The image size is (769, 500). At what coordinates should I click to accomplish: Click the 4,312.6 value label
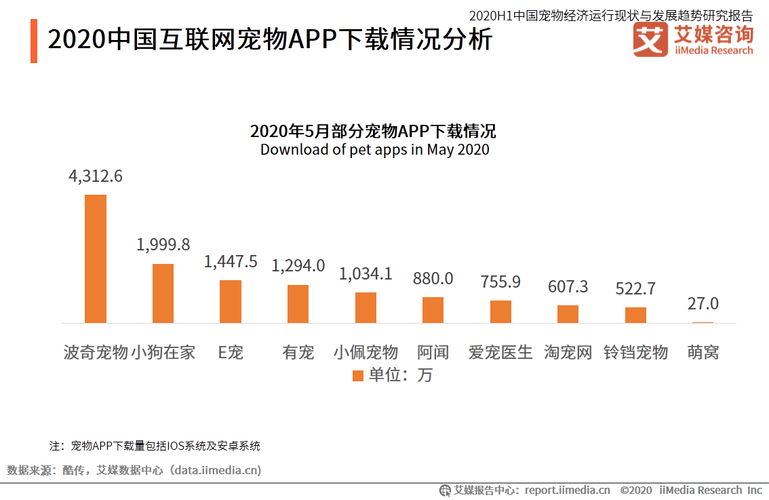pos(95,176)
